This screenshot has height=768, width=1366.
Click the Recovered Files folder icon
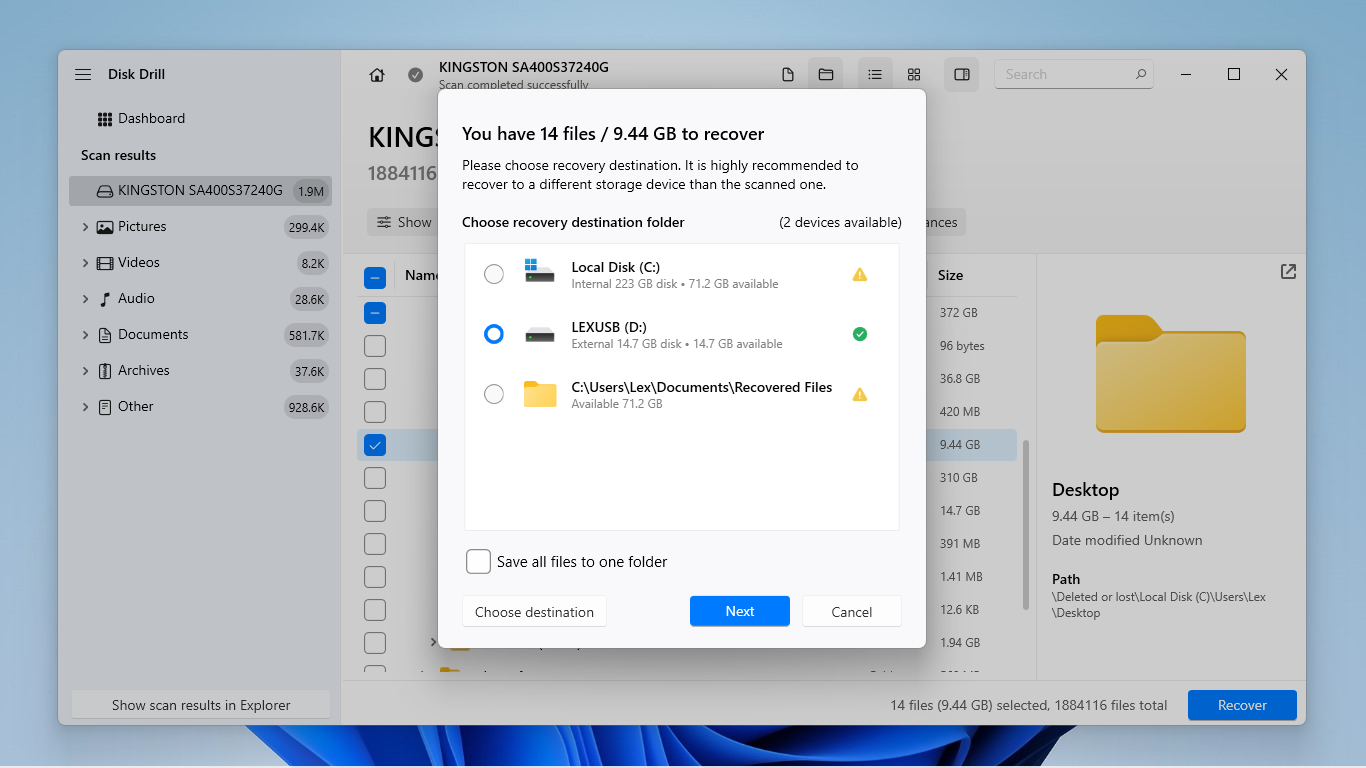coord(540,394)
